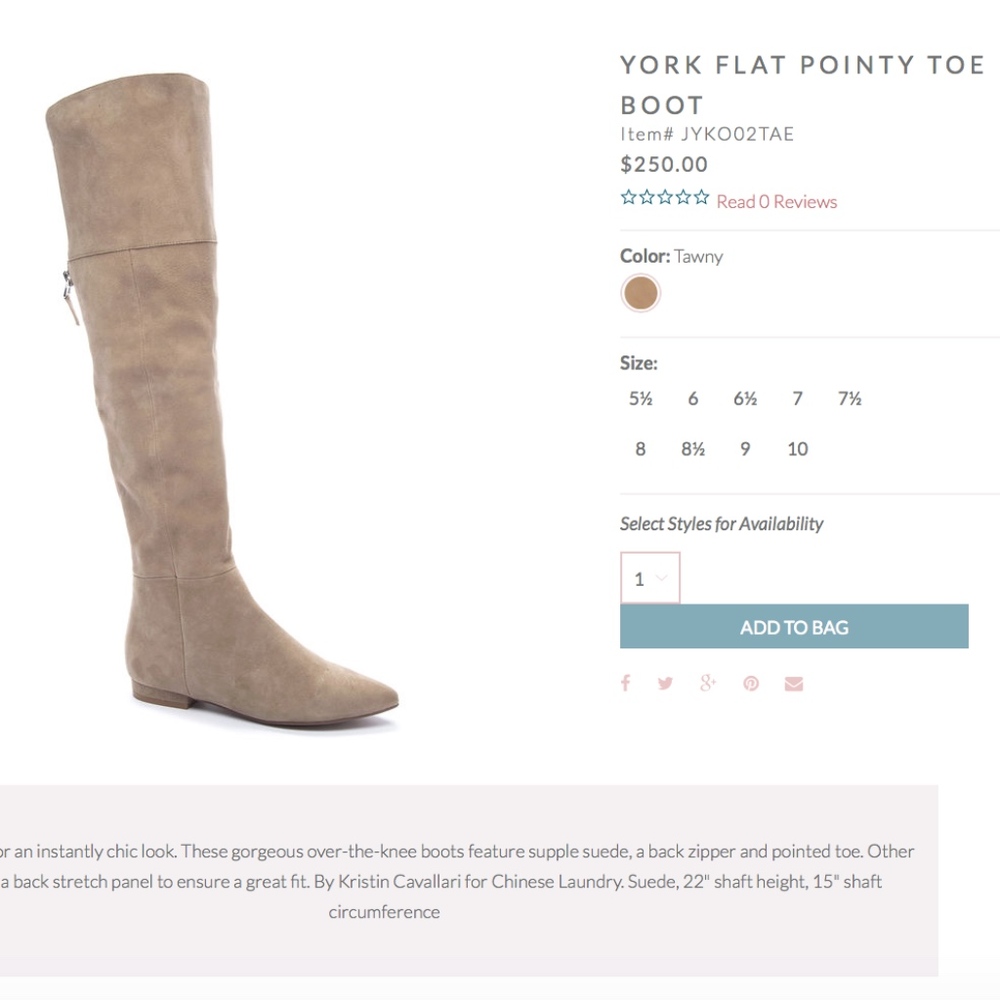
Task: Share product on Facebook
Action: [x=625, y=684]
